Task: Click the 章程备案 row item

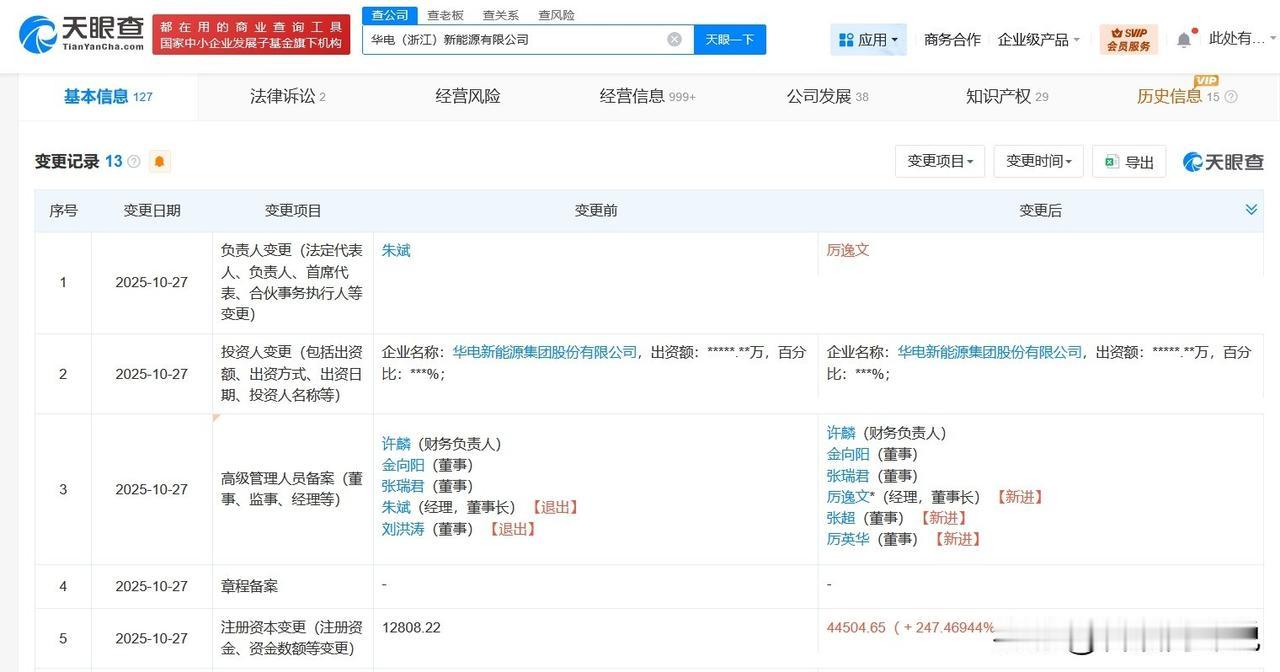Action: pos(249,587)
